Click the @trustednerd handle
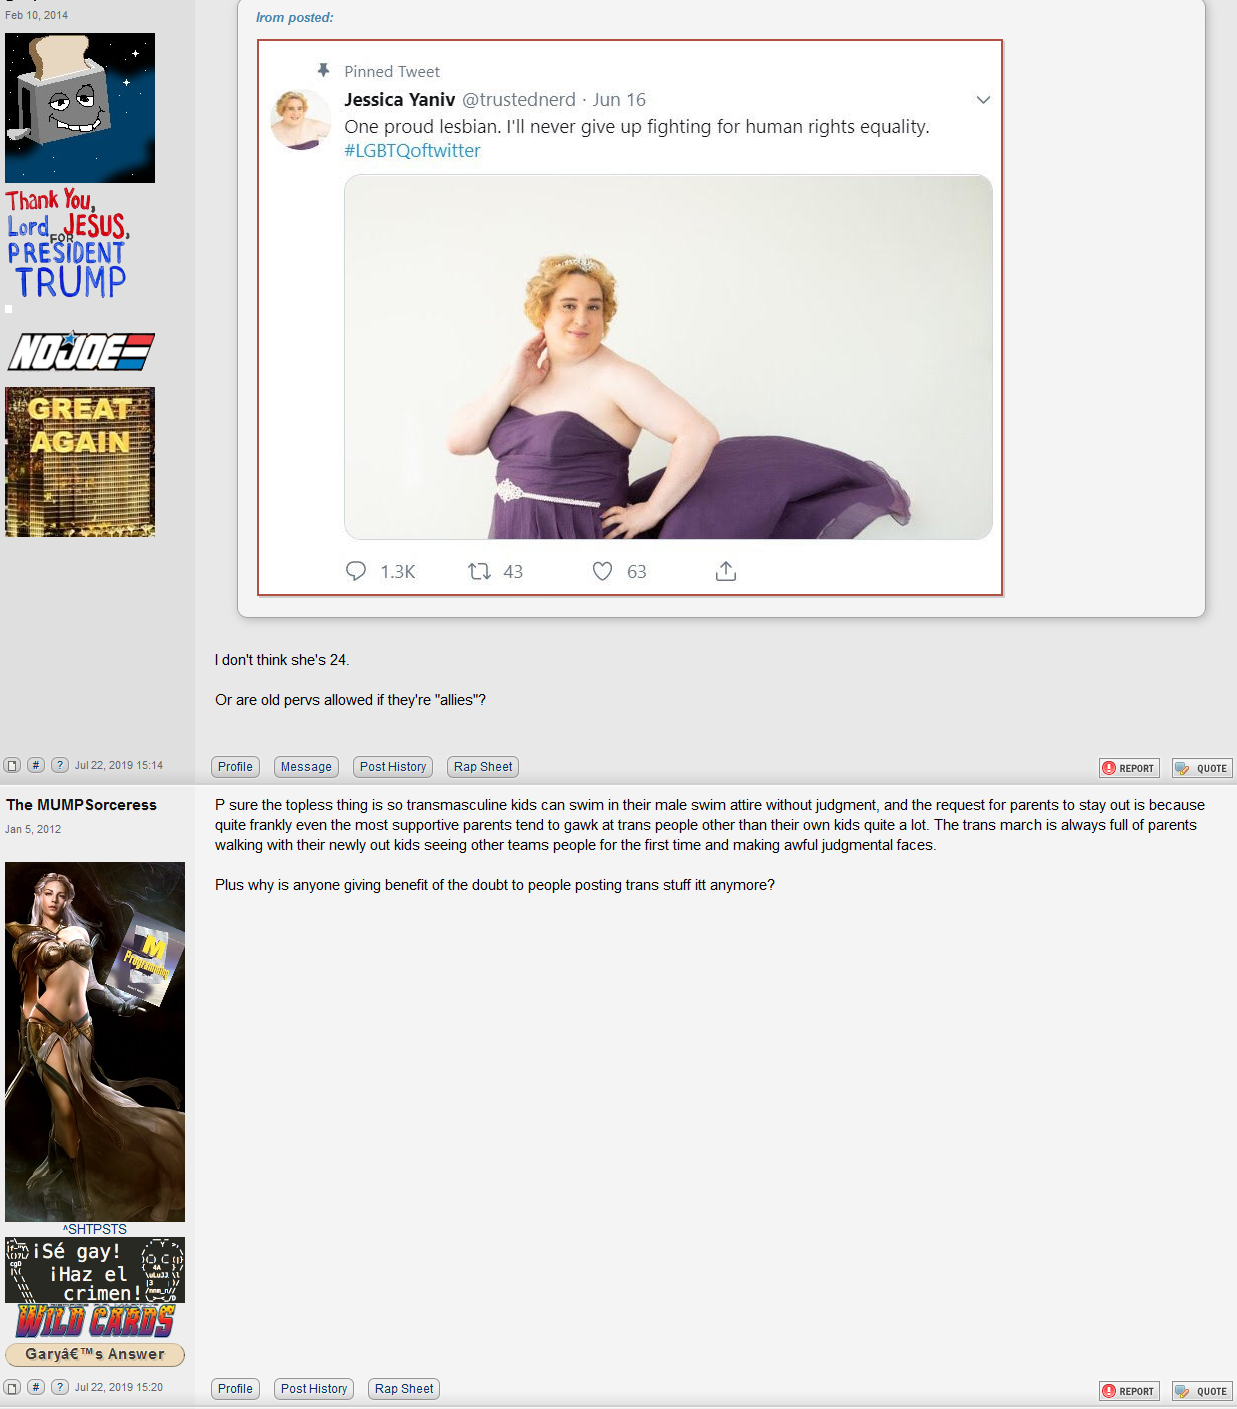The image size is (1237, 1409). coord(519,100)
